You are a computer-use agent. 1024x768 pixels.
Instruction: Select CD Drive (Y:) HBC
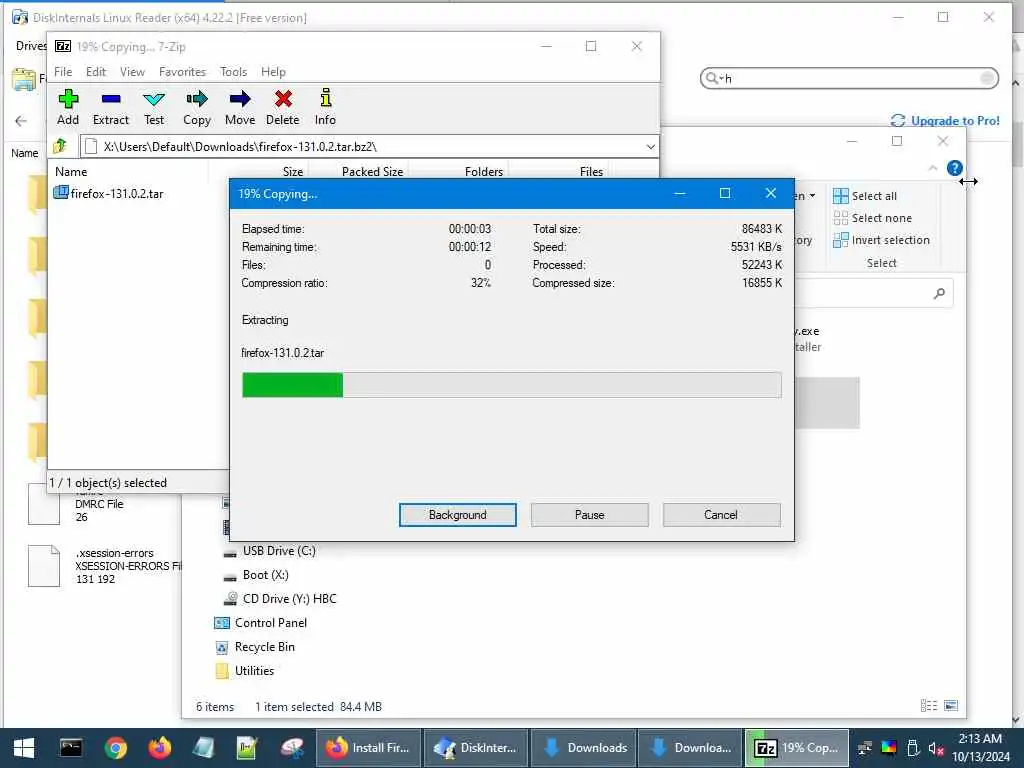click(x=281, y=599)
